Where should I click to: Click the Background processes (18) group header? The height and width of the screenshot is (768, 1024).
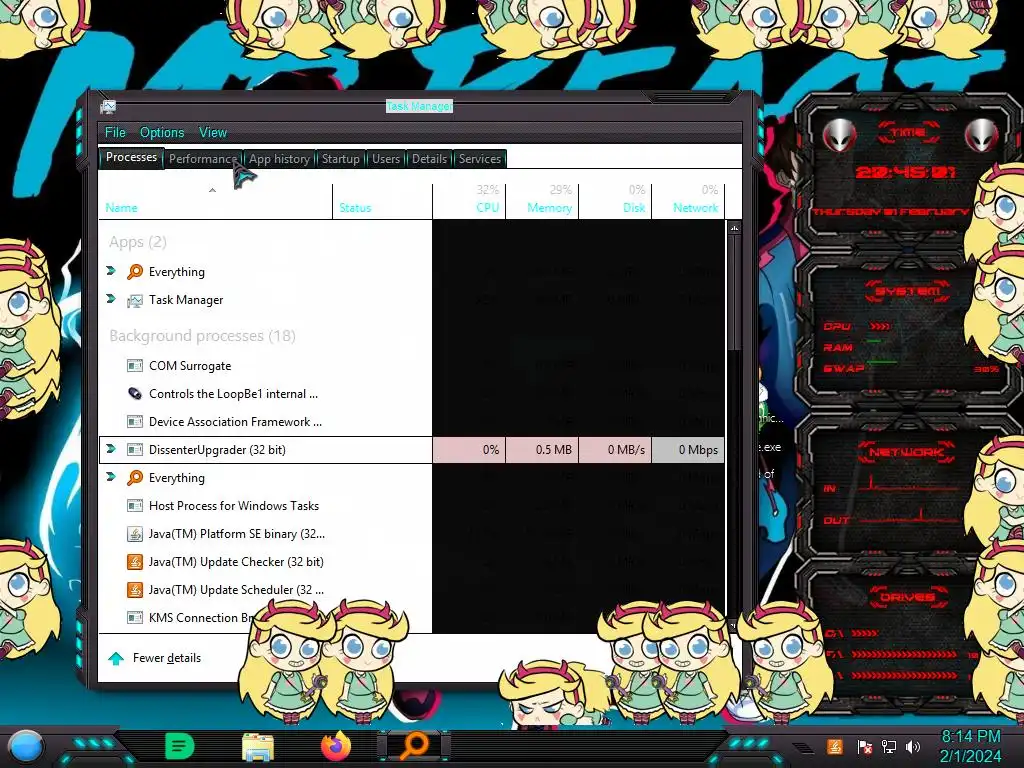pos(202,336)
